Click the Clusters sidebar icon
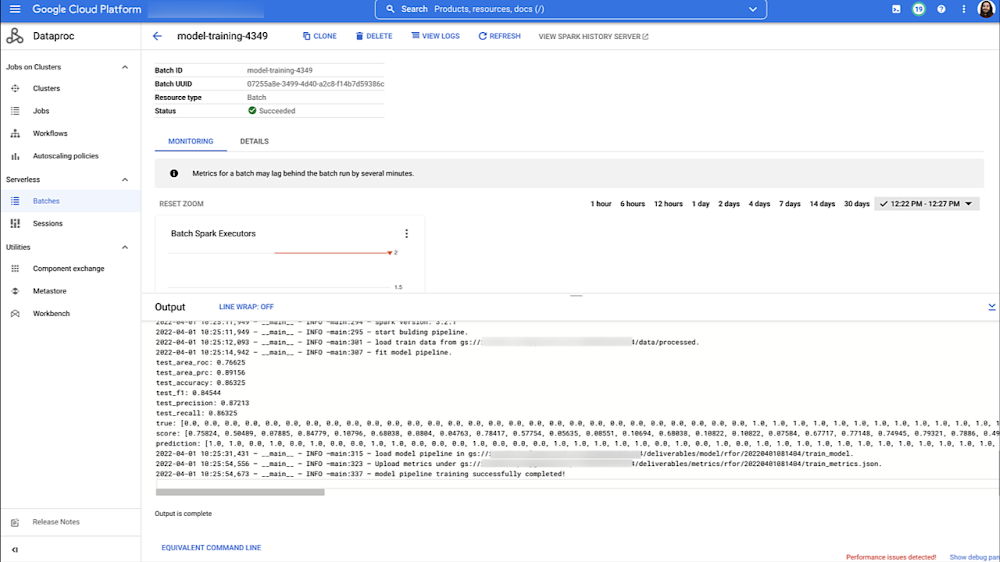Image resolution: width=1000 pixels, height=562 pixels. [15, 89]
